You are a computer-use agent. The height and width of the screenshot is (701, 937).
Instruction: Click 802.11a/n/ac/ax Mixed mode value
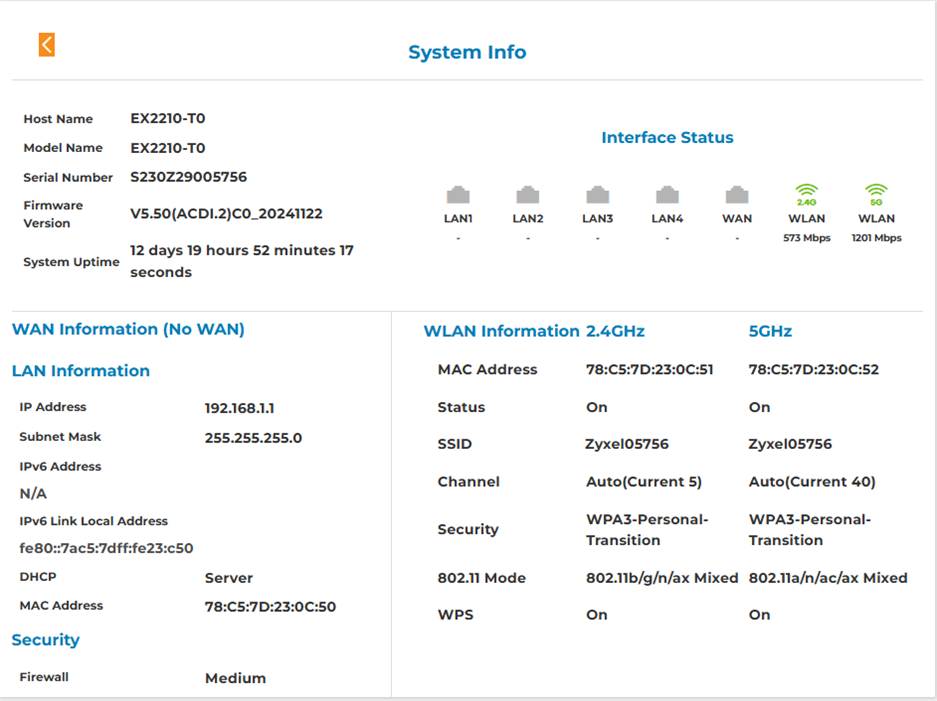[x=828, y=578]
